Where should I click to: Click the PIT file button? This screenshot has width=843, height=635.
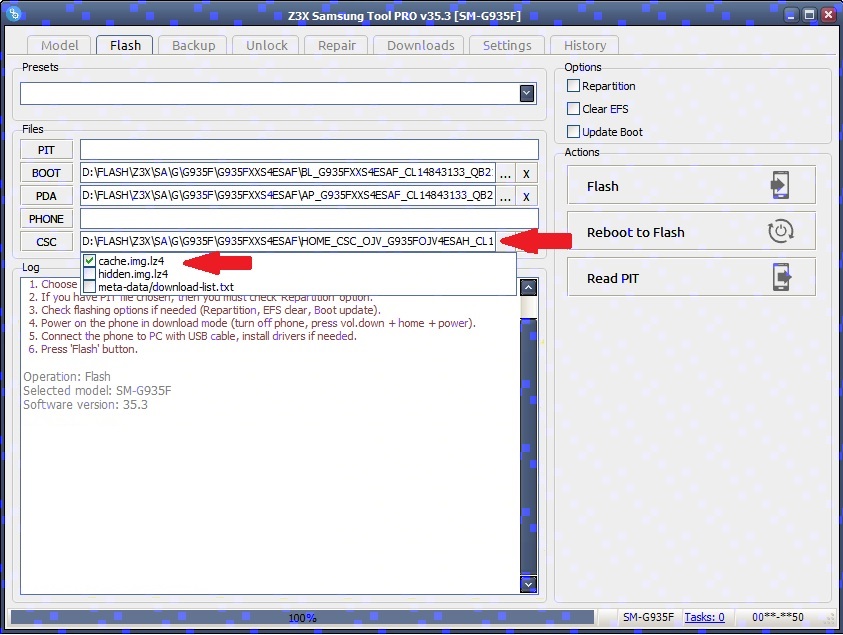46,150
